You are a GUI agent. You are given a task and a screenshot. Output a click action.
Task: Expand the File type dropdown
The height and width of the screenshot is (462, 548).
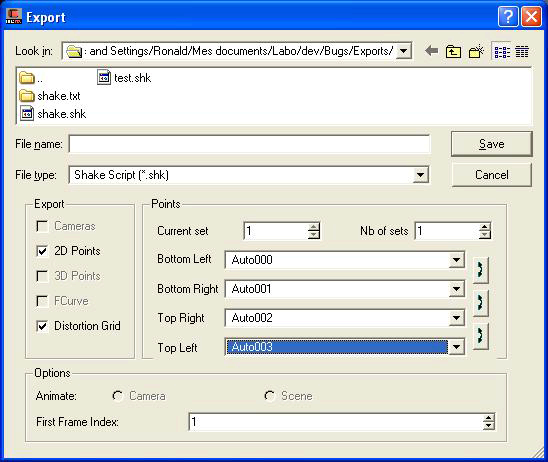coord(420,175)
